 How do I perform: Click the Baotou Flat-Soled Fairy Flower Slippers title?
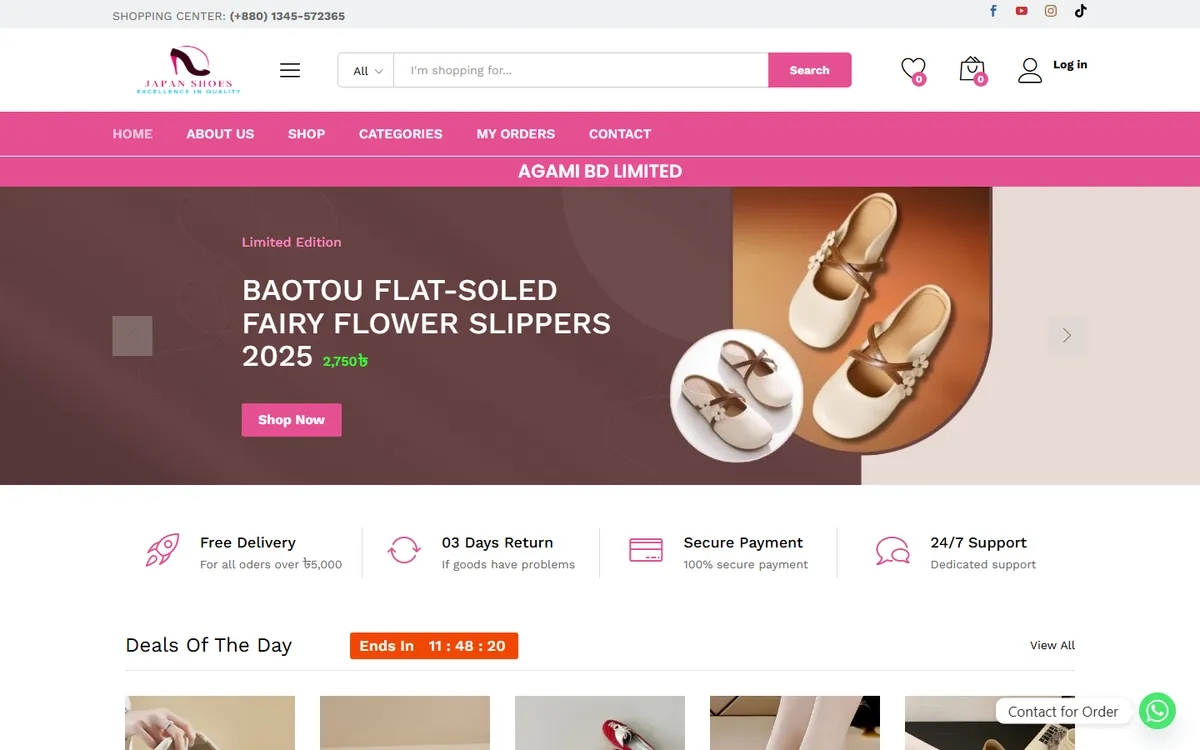pyautogui.click(x=426, y=323)
